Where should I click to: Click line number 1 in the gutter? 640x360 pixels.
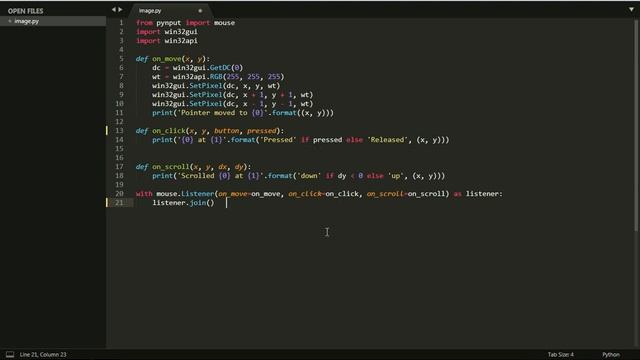(x=121, y=22)
